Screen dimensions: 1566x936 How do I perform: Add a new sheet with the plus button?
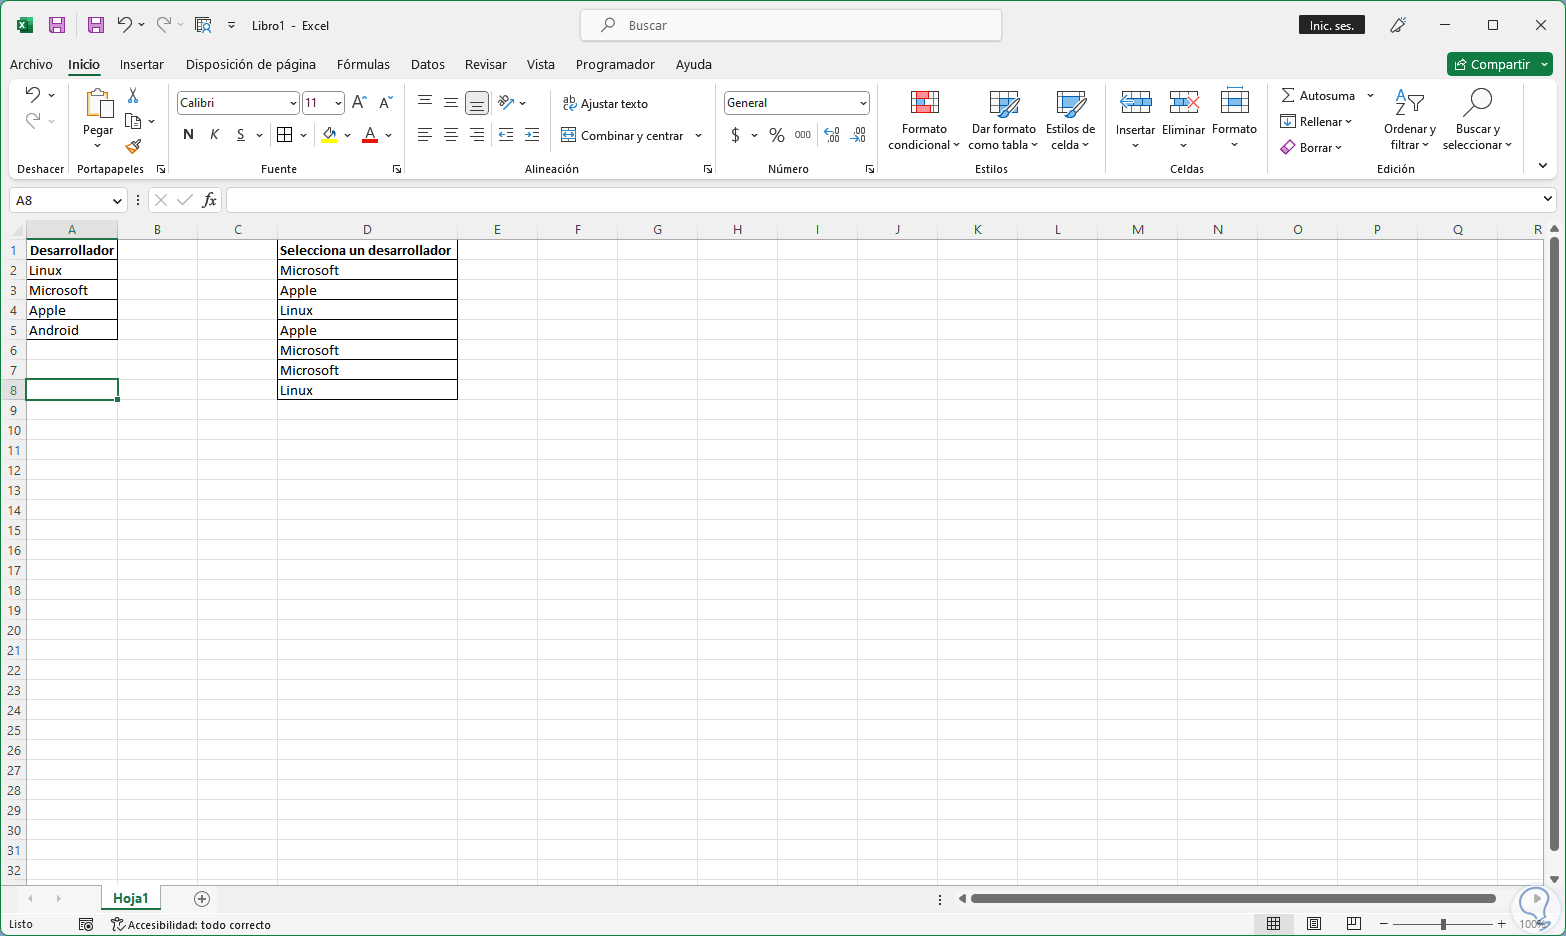tap(202, 898)
